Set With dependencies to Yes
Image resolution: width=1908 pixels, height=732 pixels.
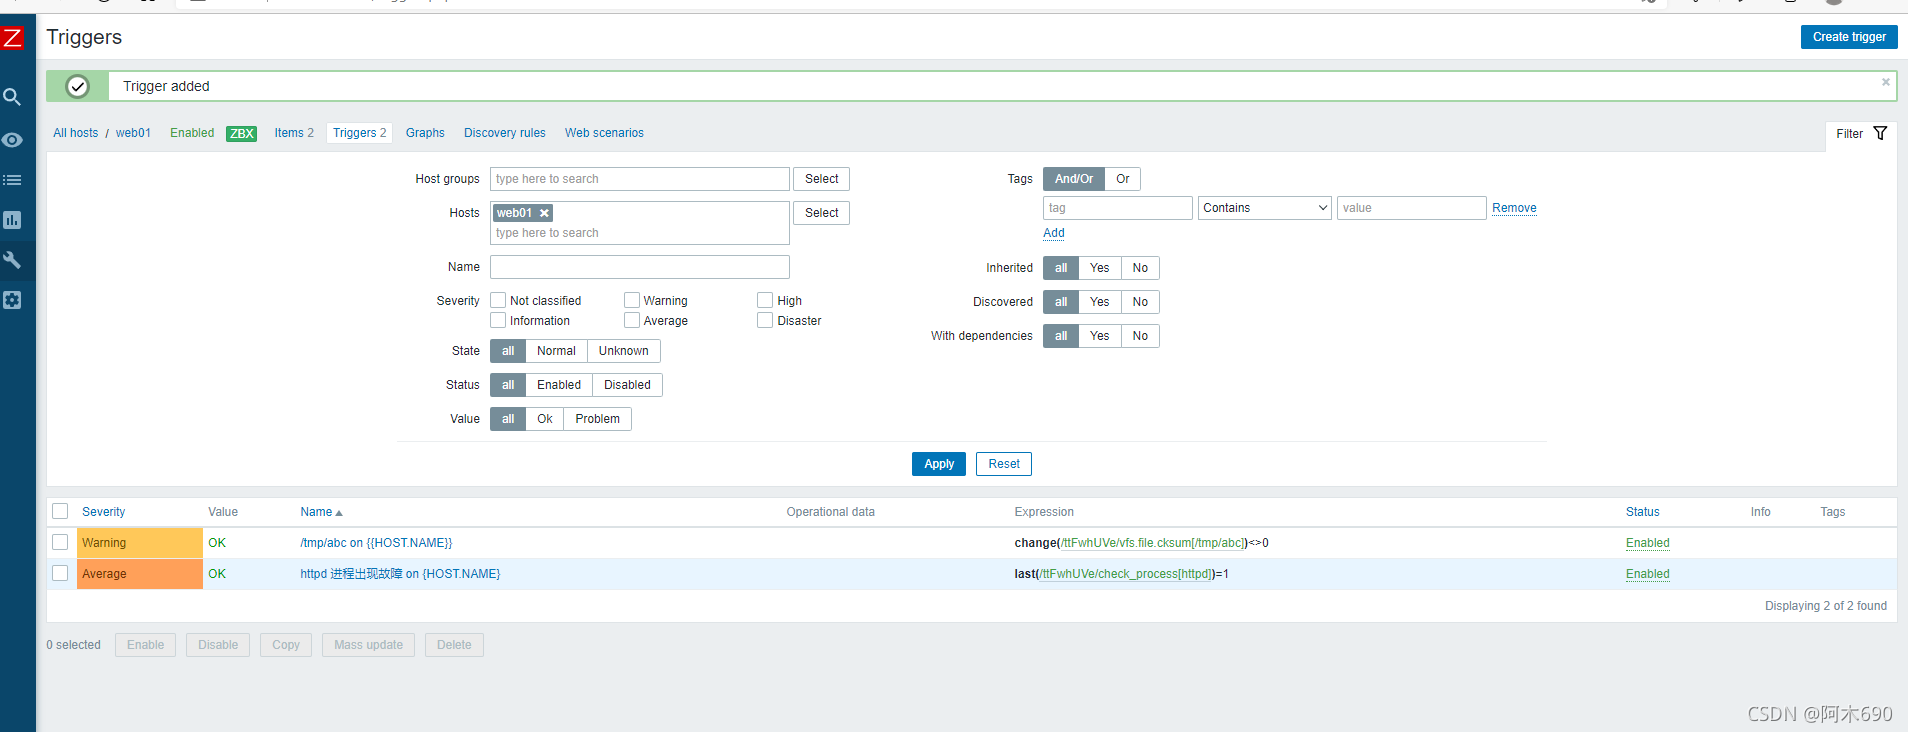click(x=1100, y=336)
